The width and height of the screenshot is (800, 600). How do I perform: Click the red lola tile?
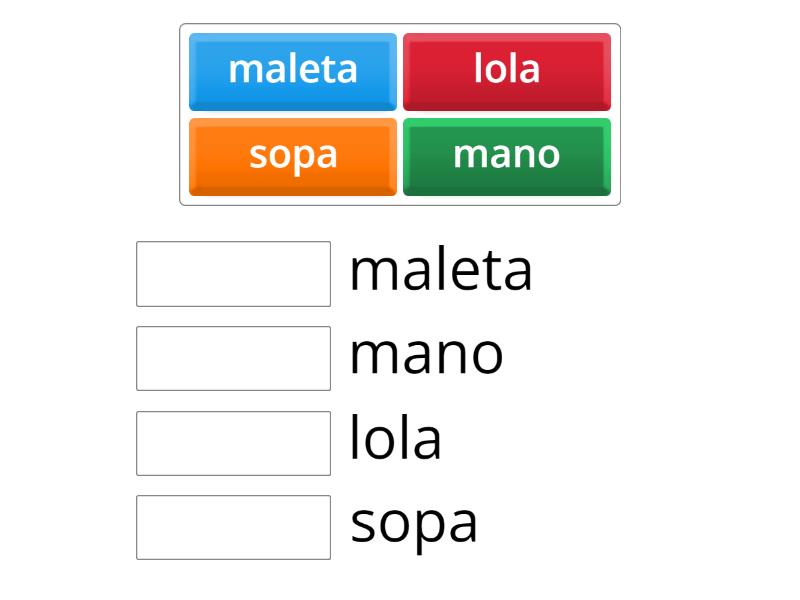506,70
